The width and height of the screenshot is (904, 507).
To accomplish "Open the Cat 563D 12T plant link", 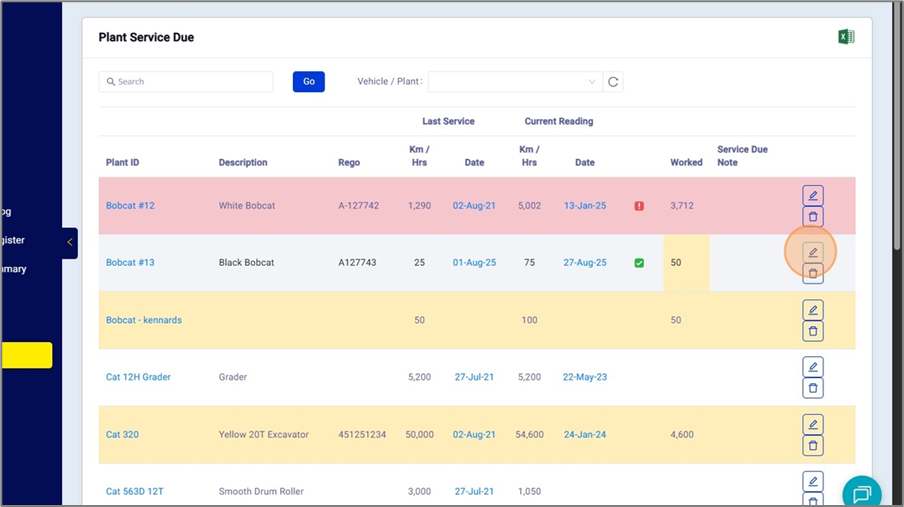I will (x=135, y=492).
